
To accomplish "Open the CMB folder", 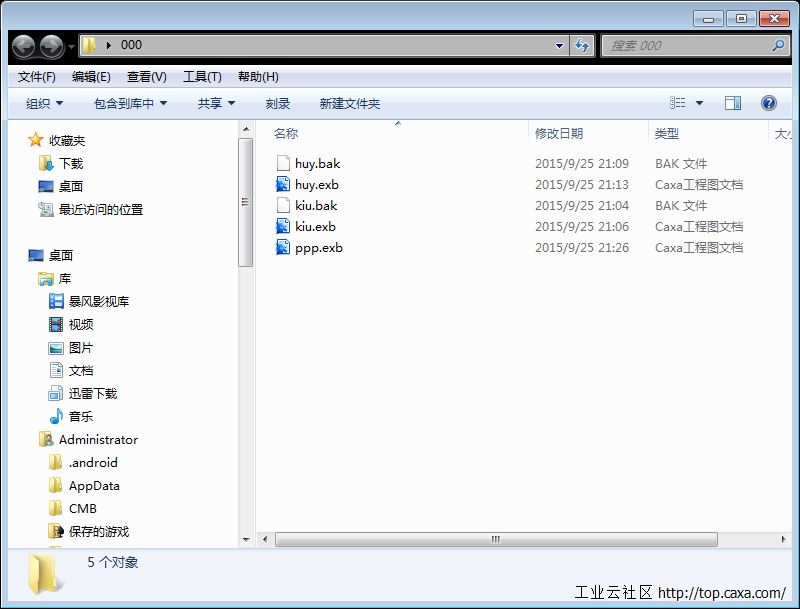I will tap(83, 509).
